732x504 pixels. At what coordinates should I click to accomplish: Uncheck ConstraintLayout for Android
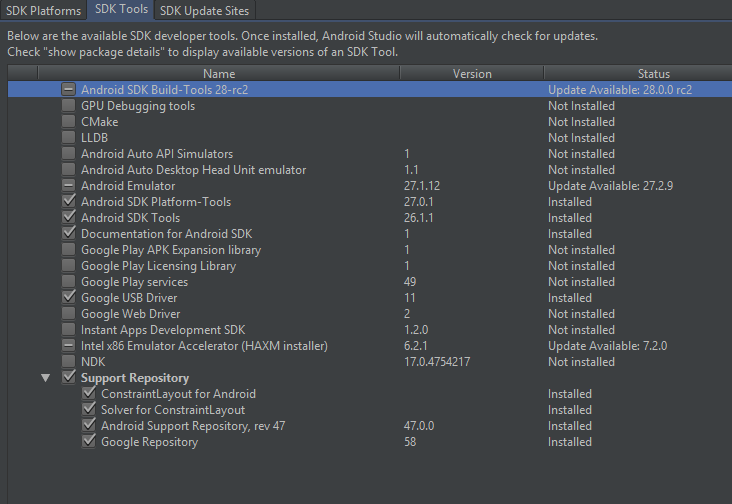tap(88, 394)
